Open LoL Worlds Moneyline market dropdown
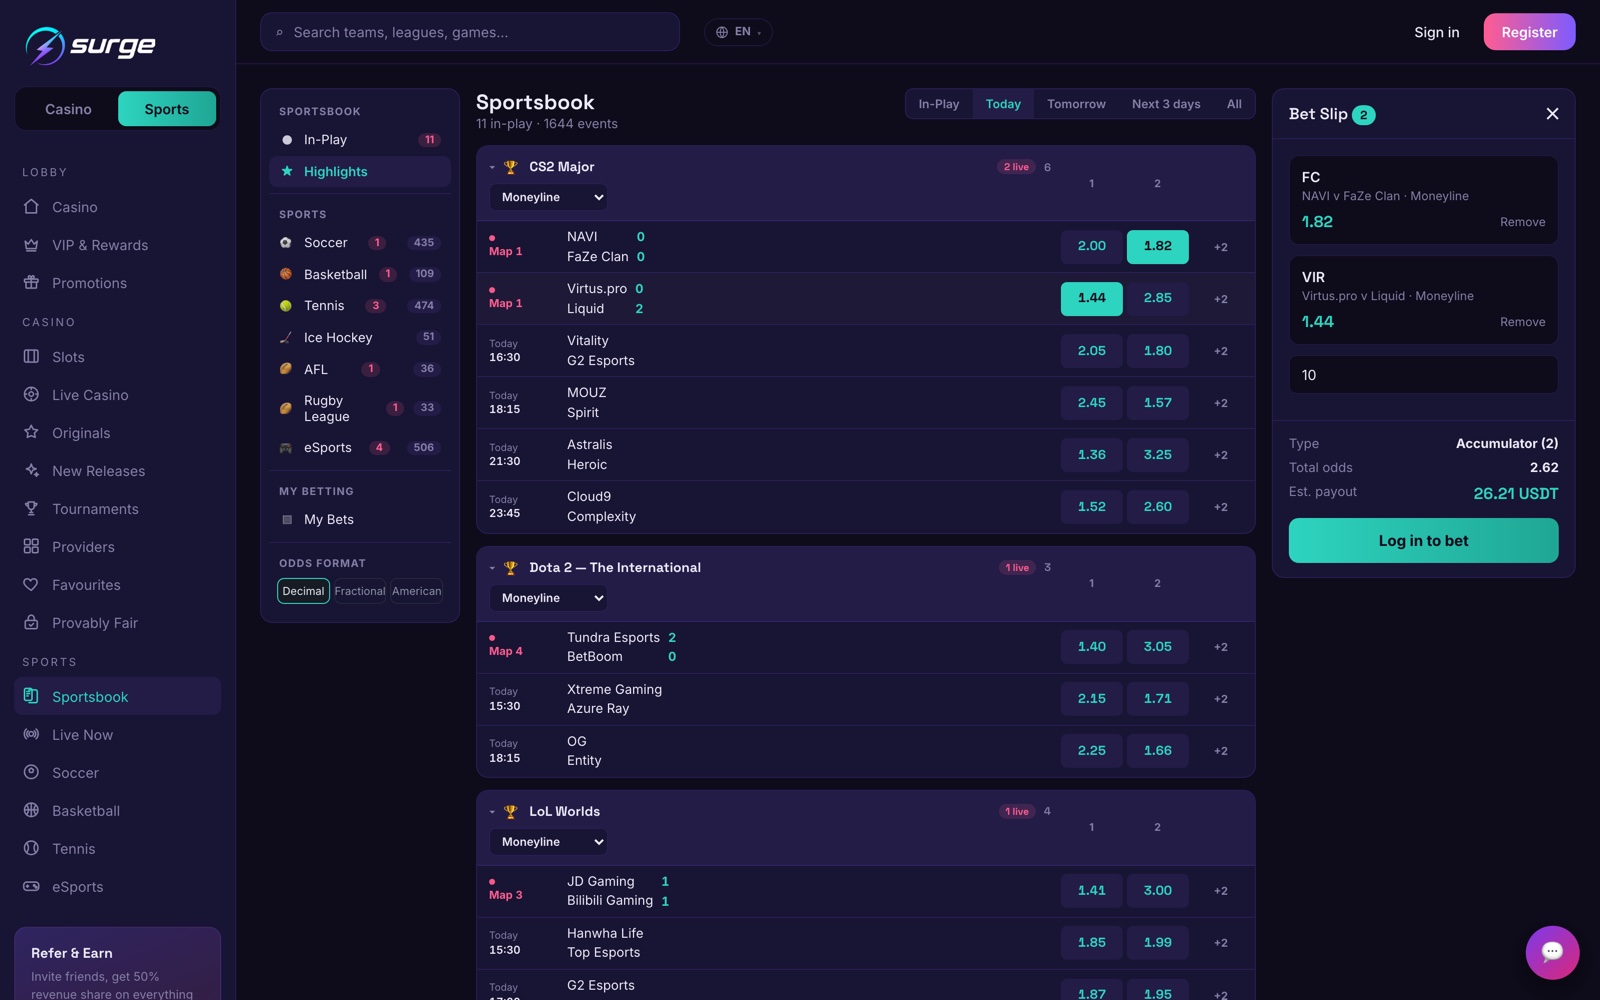Screen dimensions: 1600x1000 click(548, 842)
